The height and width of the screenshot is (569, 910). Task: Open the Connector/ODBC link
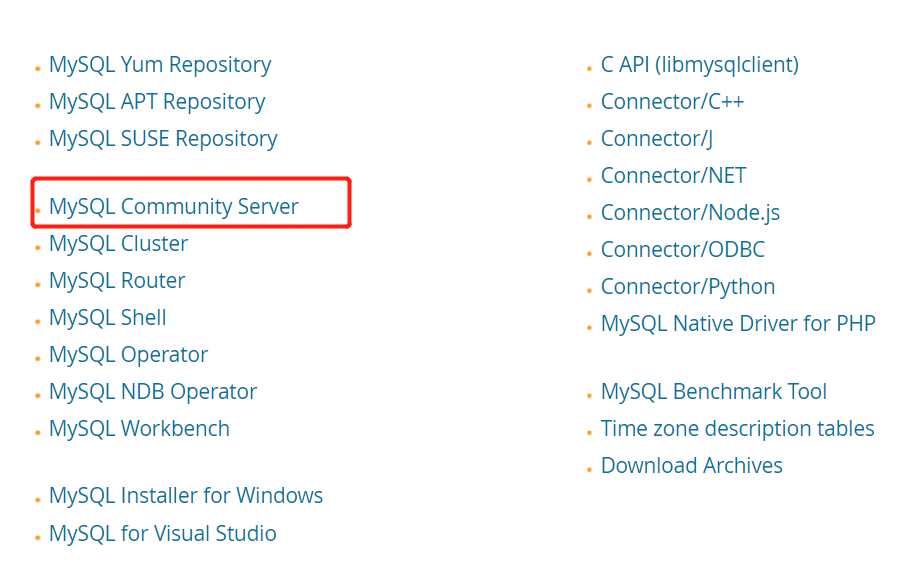[682, 250]
